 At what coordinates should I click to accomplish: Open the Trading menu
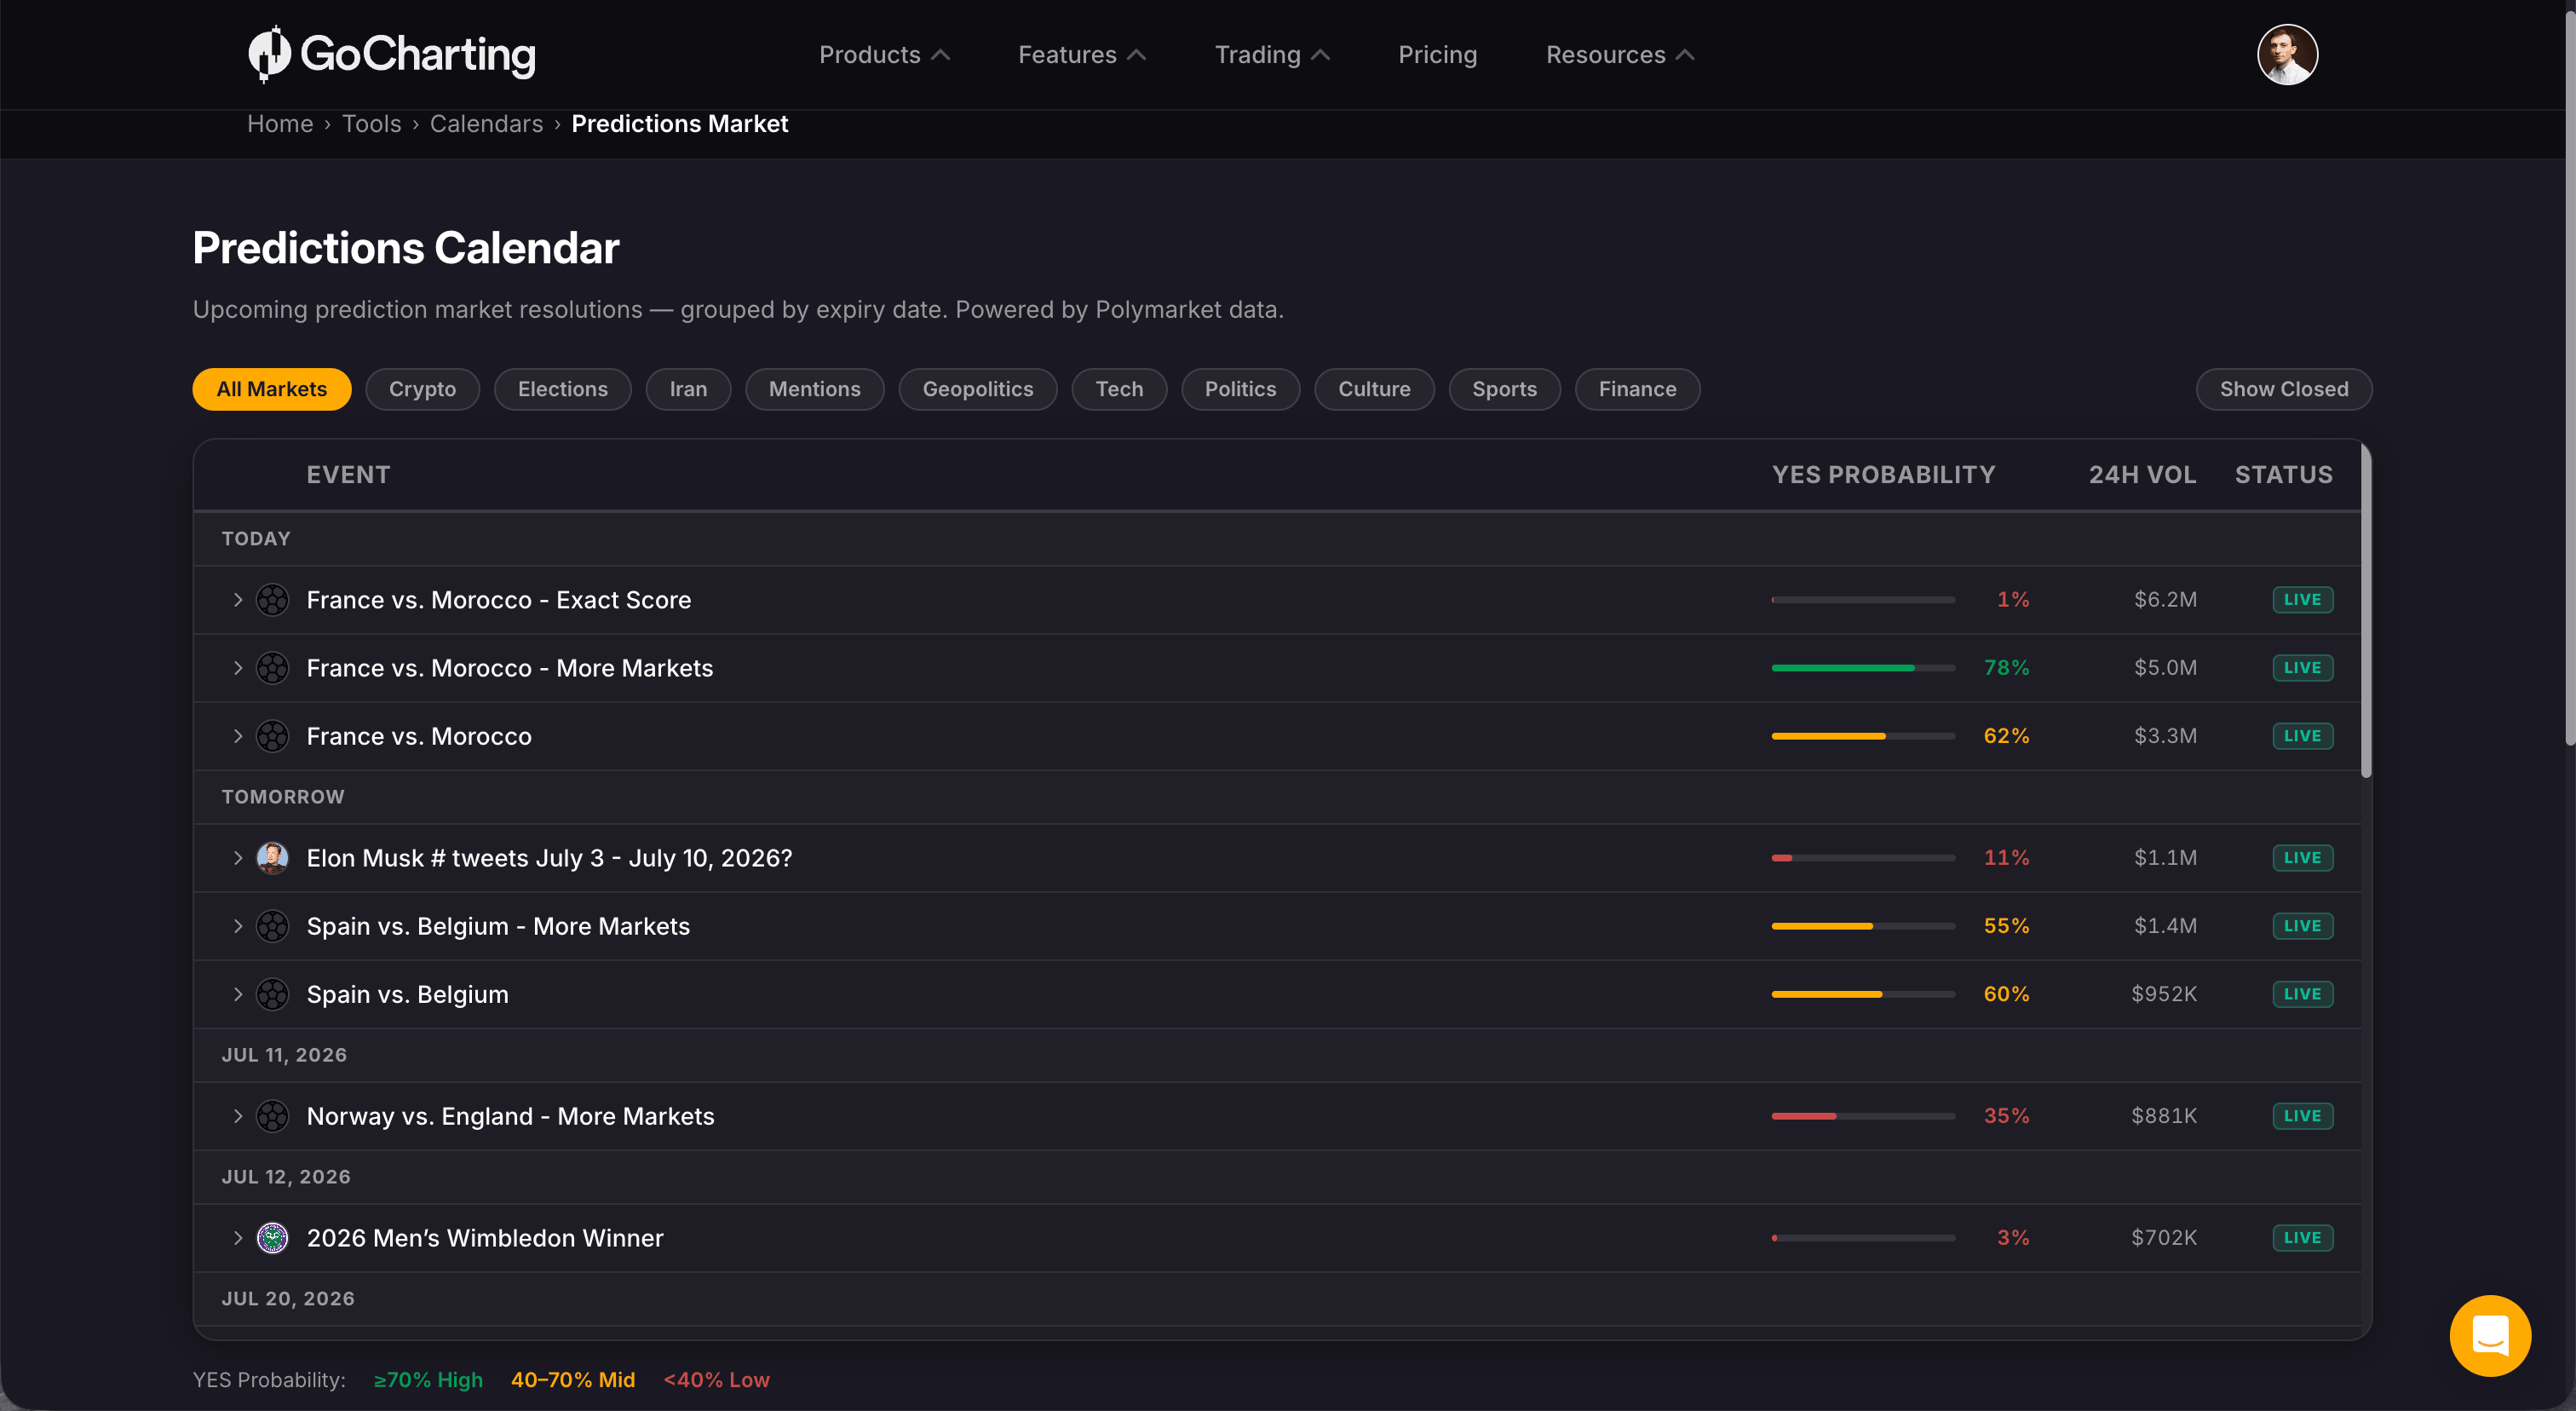click(1272, 55)
